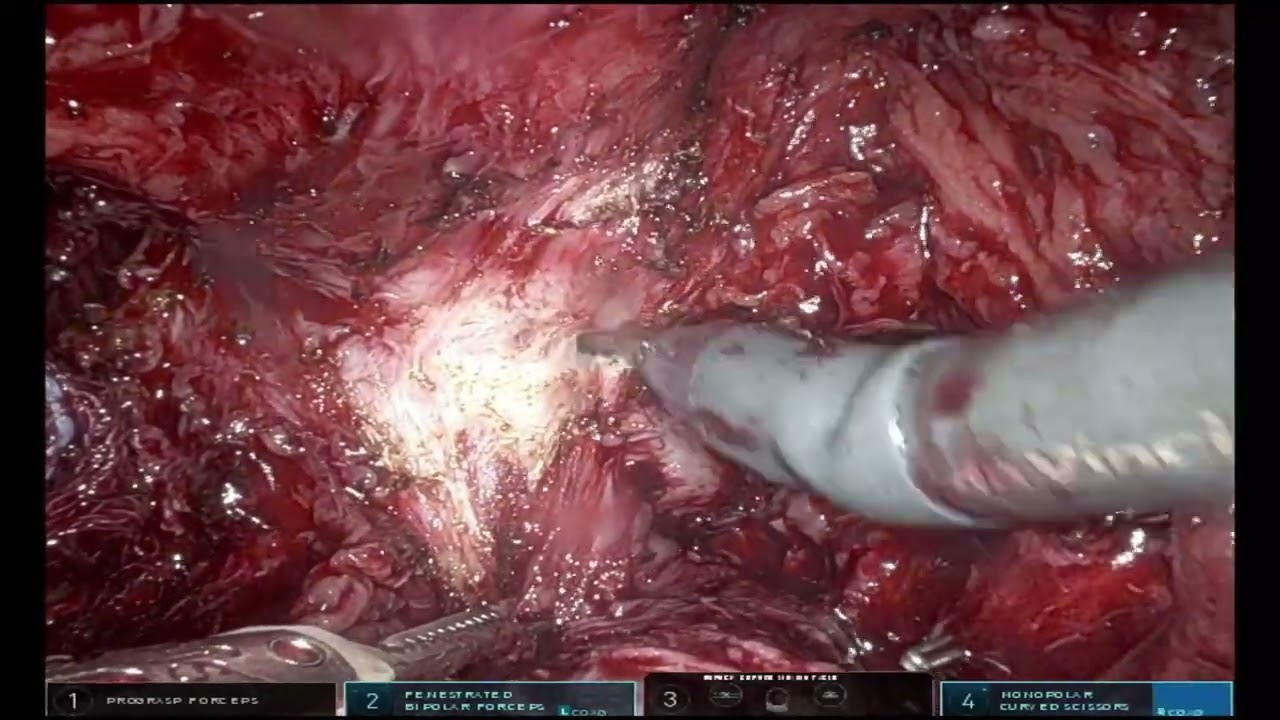Screen dimensions: 1280x720
Task: Click the pointed tip of the curved scissors
Action: click(x=586, y=342)
